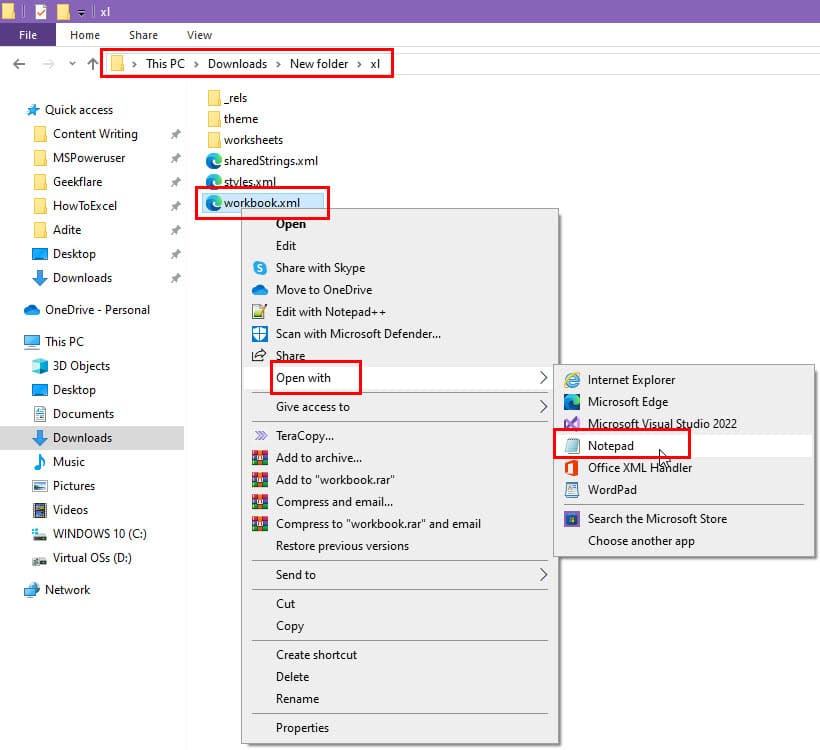Choose Delete in context menu

pyautogui.click(x=292, y=677)
